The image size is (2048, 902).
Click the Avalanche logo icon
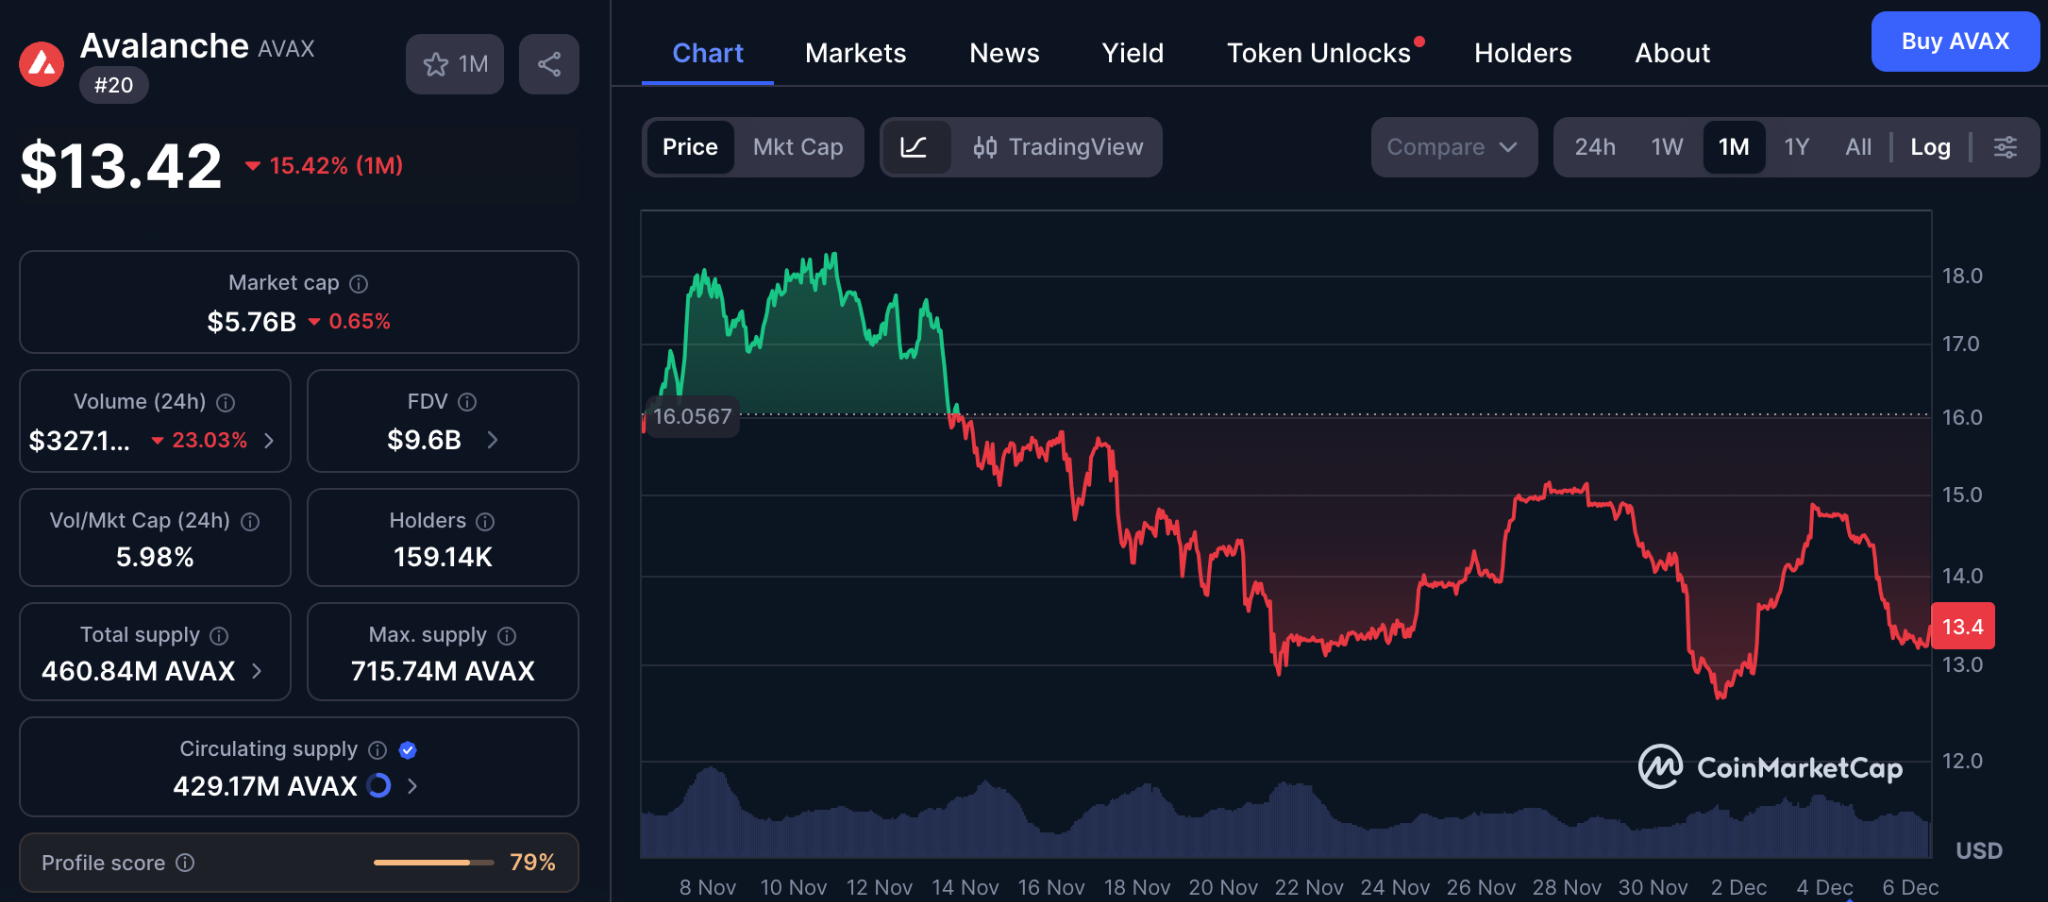pyautogui.click(x=42, y=65)
